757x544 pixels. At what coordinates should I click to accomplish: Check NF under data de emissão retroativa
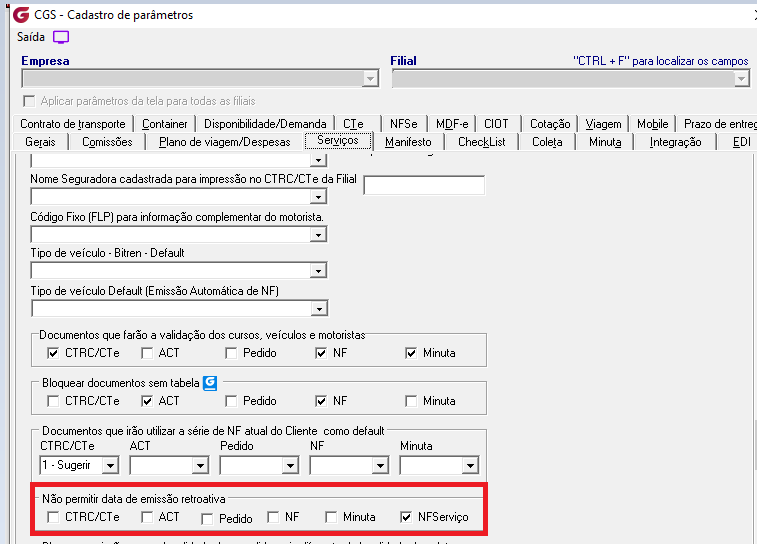pos(273,517)
